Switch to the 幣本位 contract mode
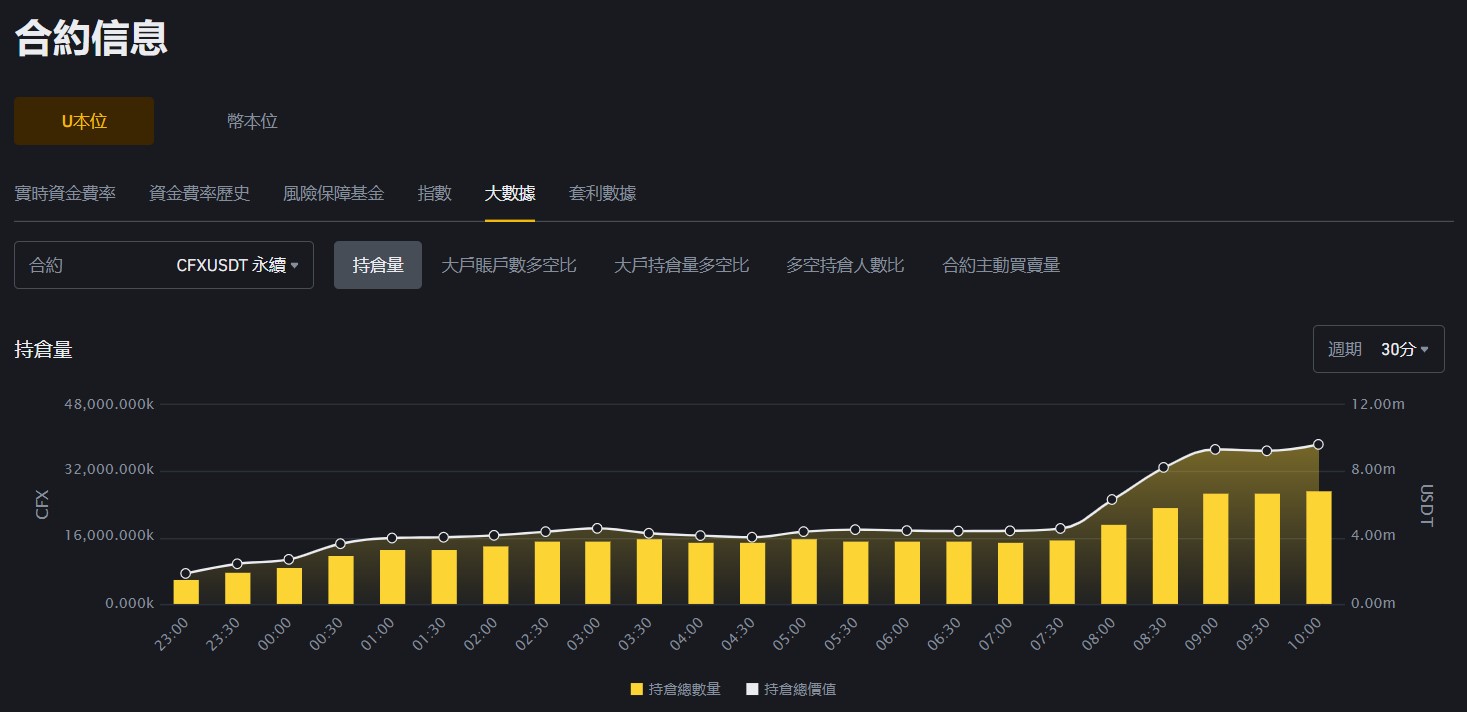Viewport: 1467px width, 712px height. (x=250, y=120)
